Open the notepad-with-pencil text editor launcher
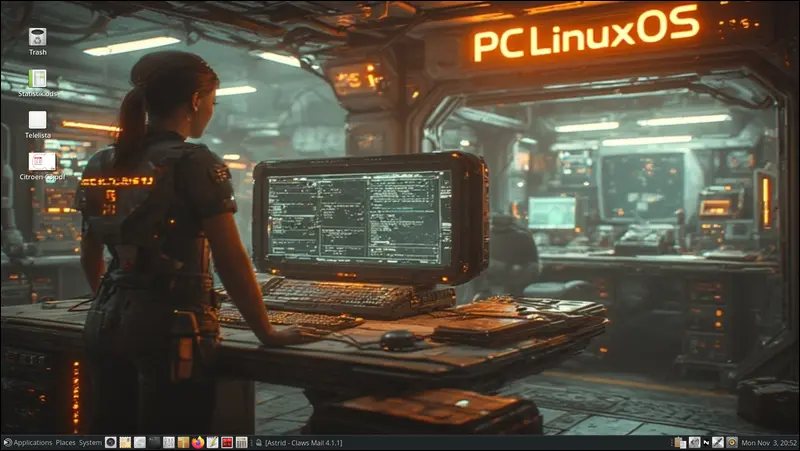 pos(212,442)
